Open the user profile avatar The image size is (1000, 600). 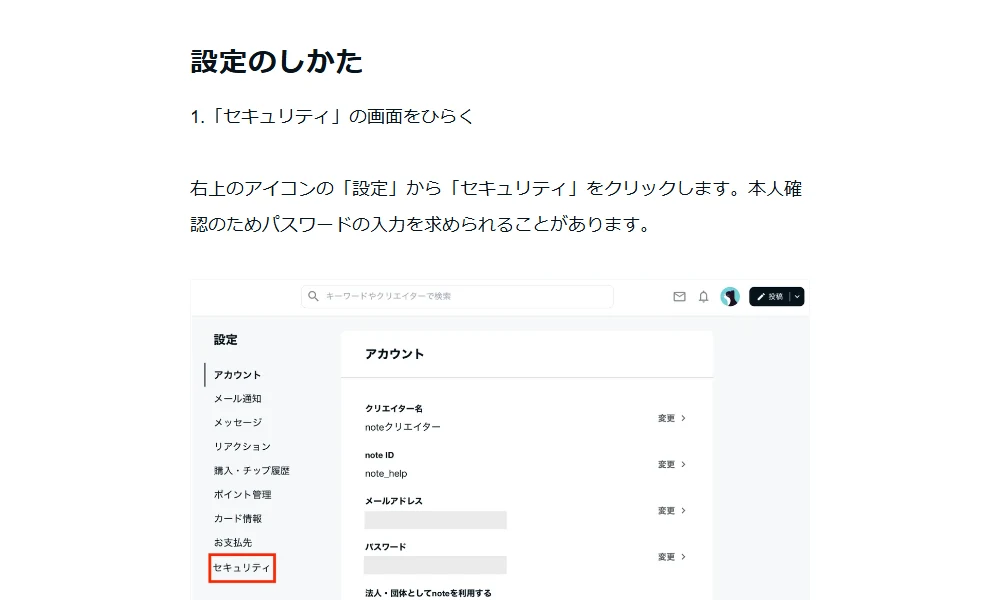(730, 296)
